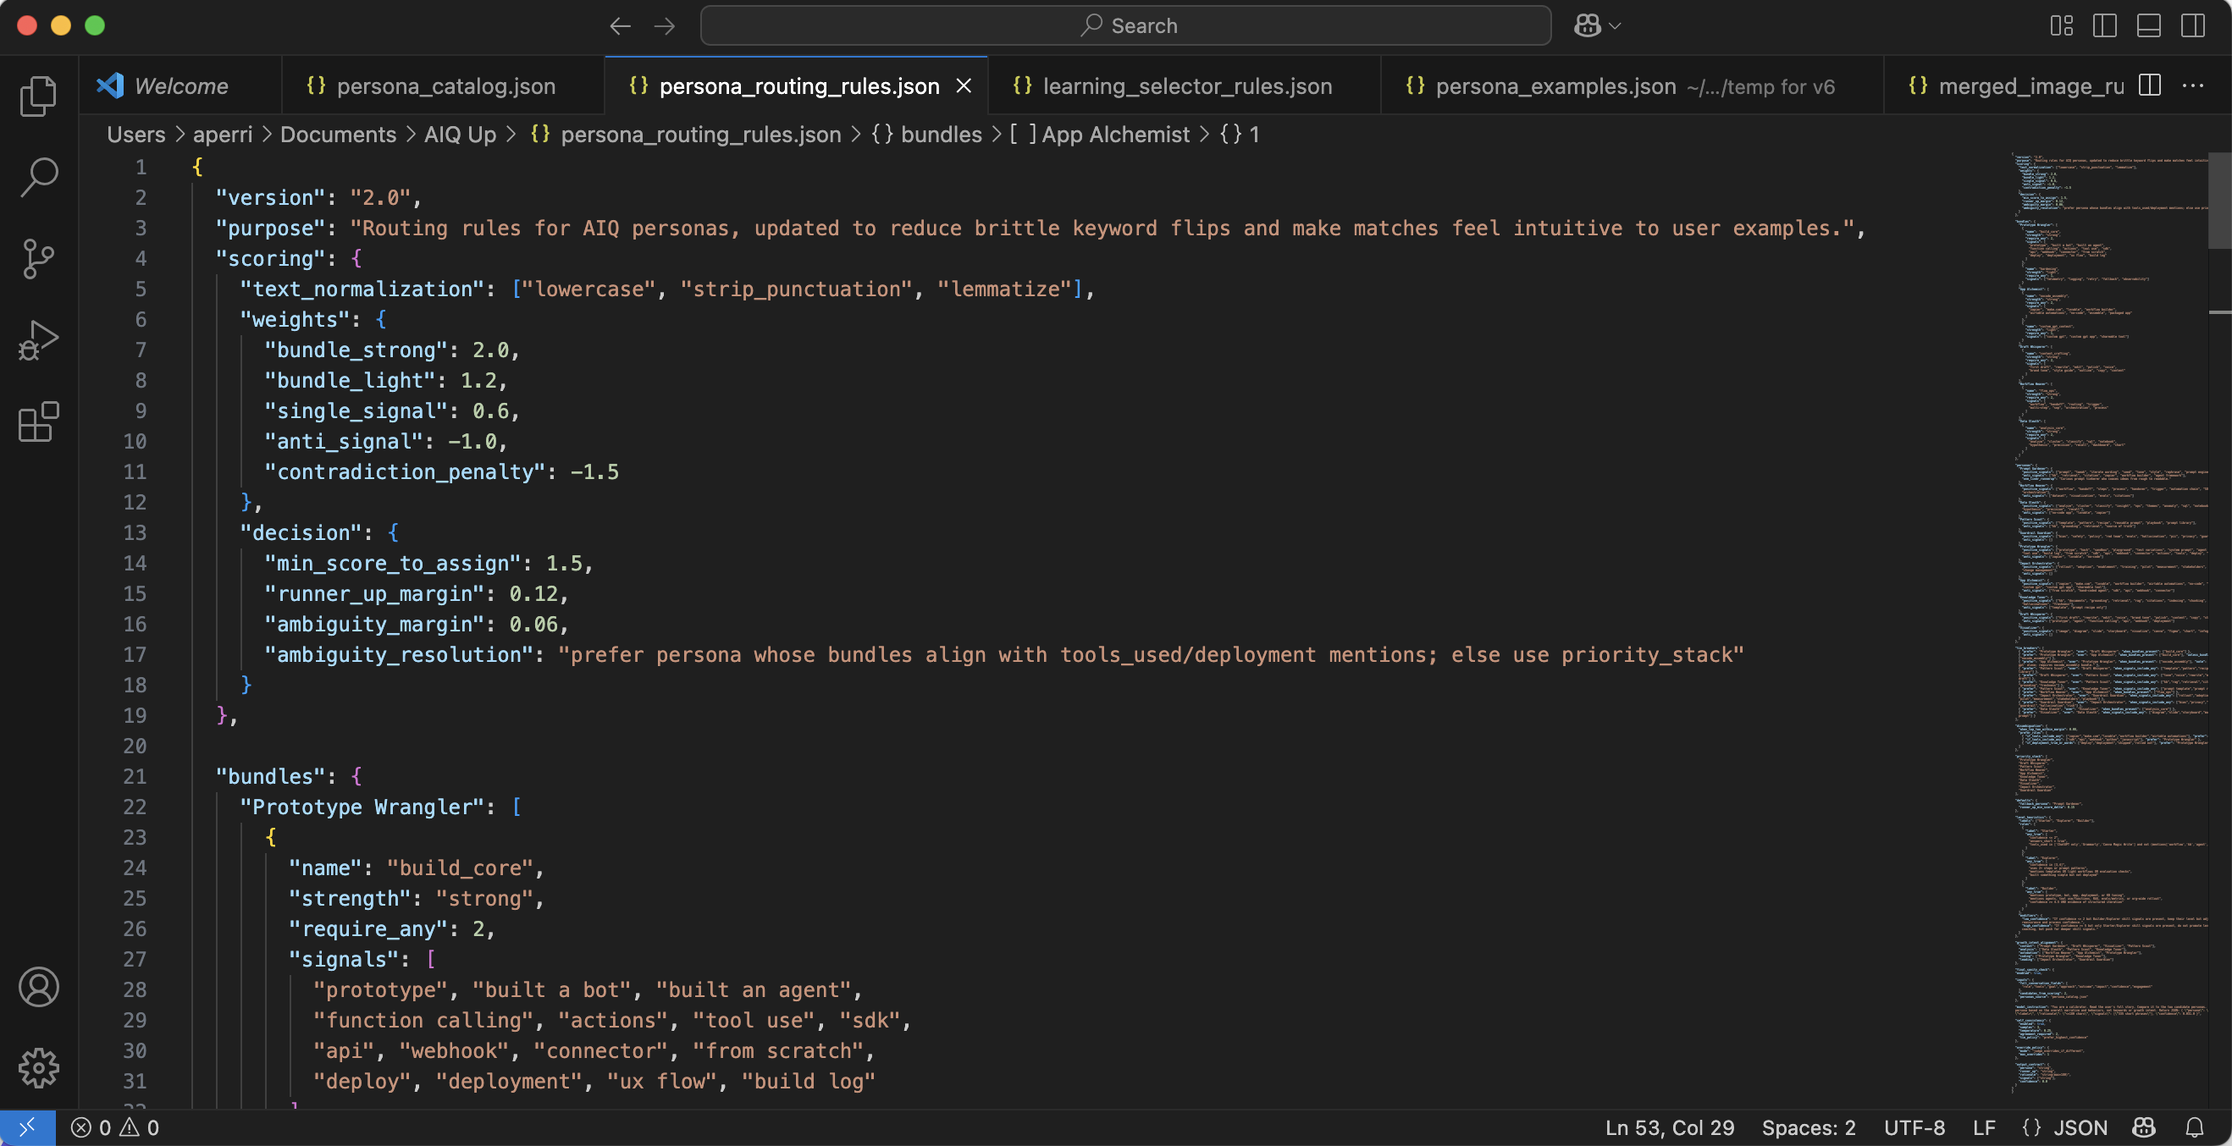This screenshot has height=1146, width=2232.
Task: Open the Source Control view
Action: [x=38, y=259]
